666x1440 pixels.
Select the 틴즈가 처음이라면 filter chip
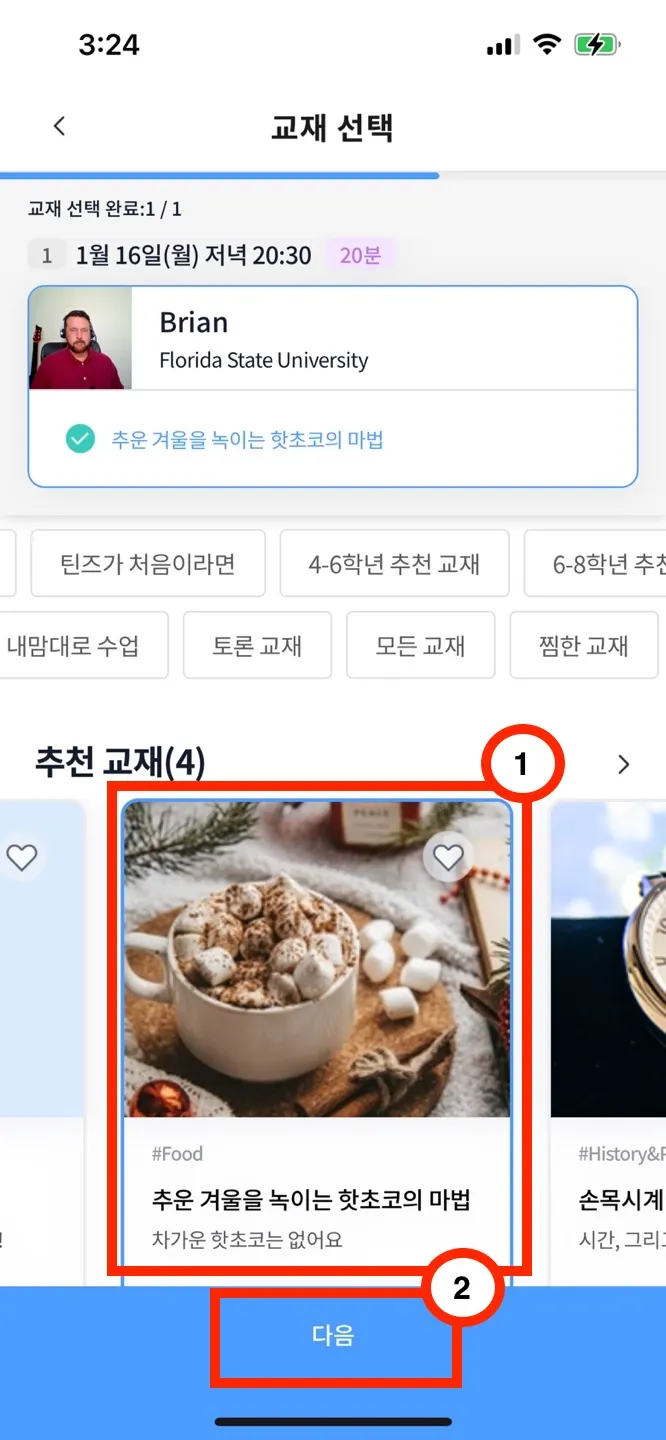pos(147,563)
